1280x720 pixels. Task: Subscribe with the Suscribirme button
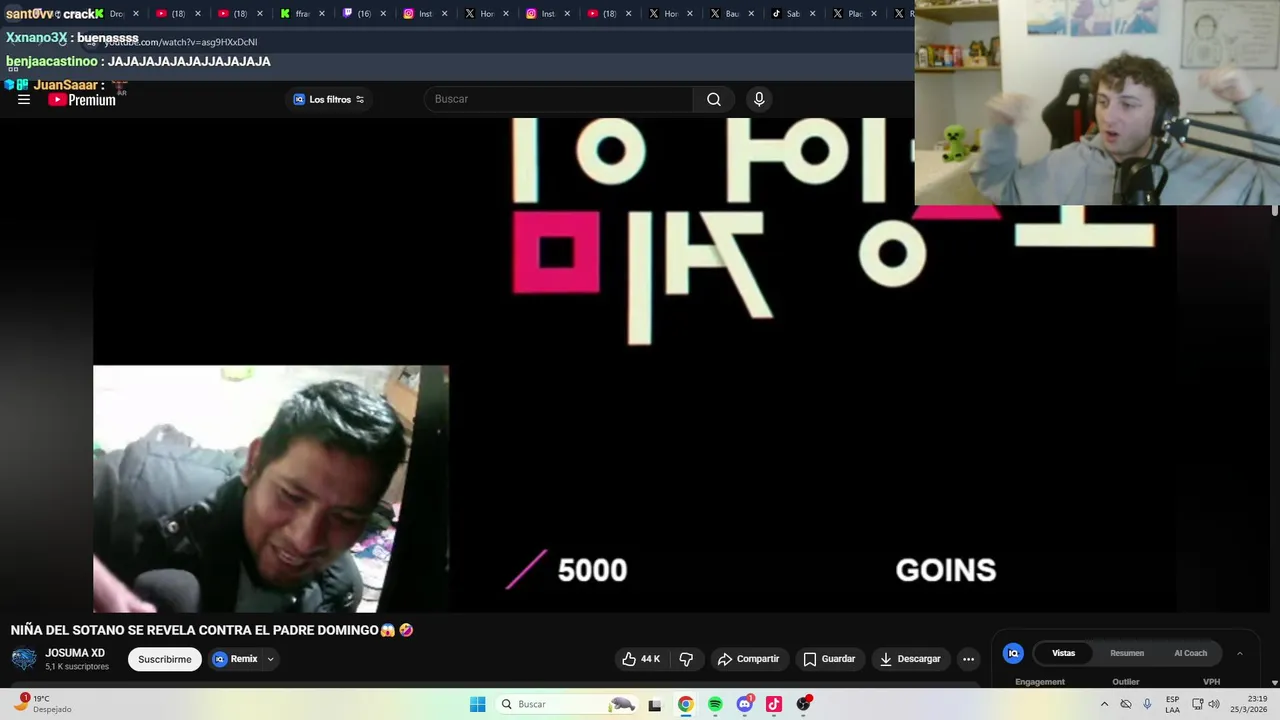pyautogui.click(x=165, y=659)
